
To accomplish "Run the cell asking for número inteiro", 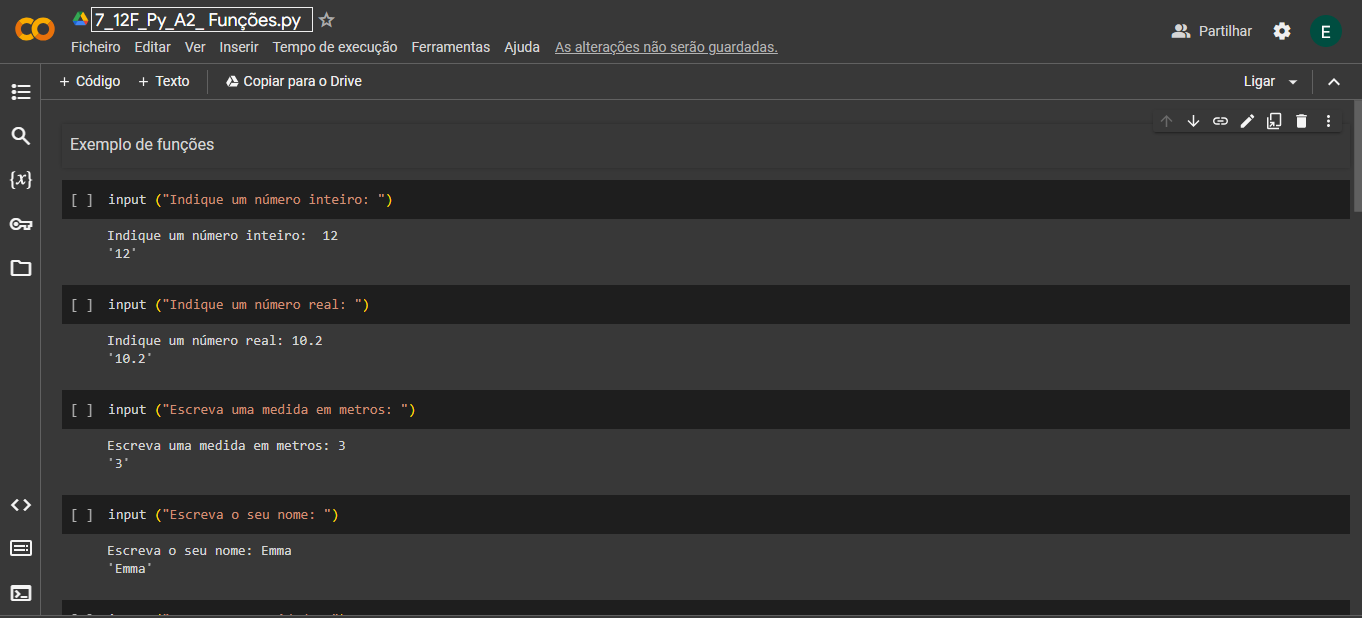I will point(82,200).
